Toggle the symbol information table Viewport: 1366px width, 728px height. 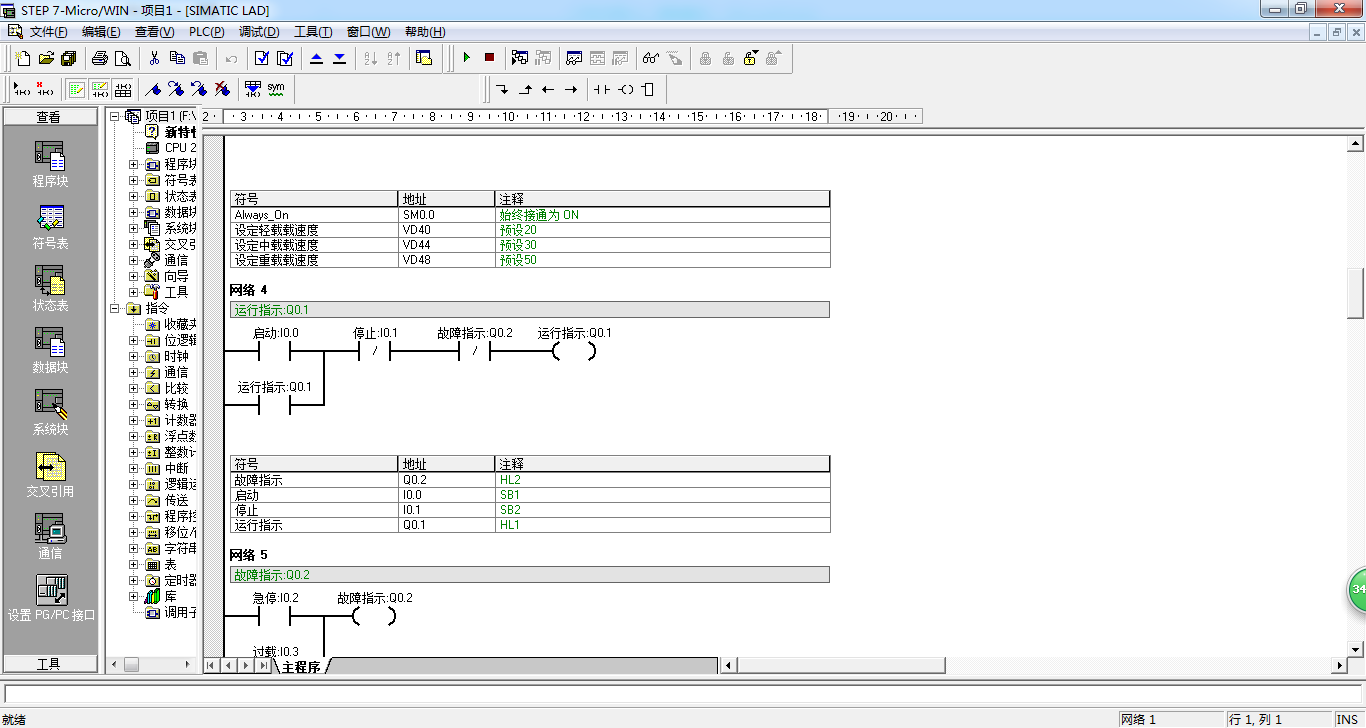(x=123, y=90)
